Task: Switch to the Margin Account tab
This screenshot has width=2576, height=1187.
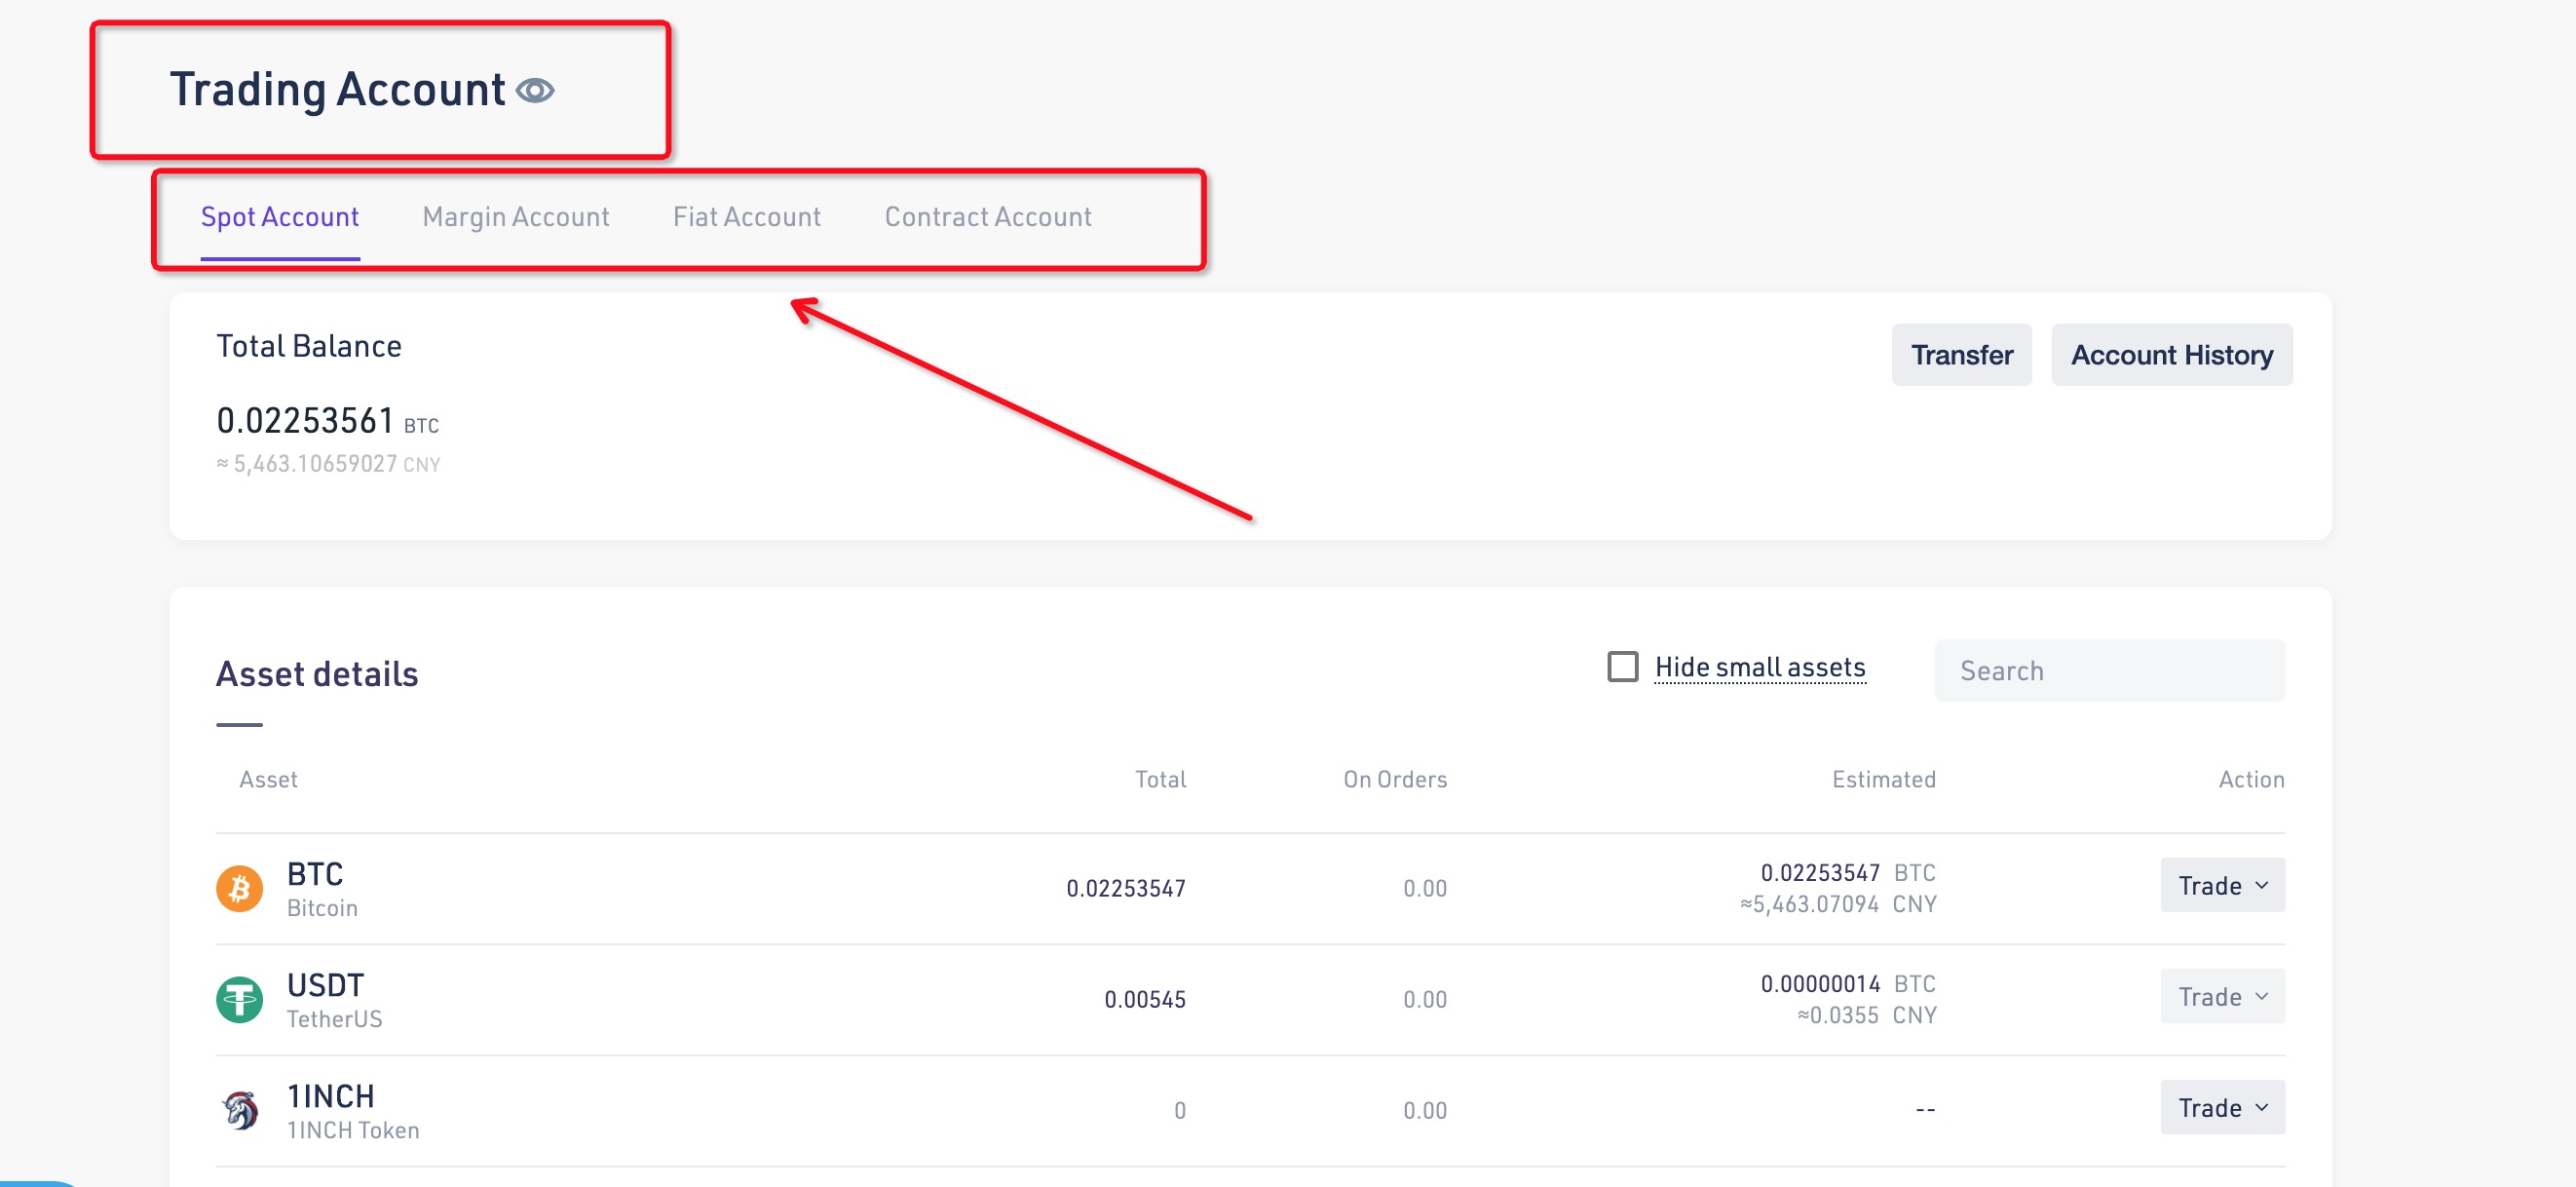Action: (516, 217)
